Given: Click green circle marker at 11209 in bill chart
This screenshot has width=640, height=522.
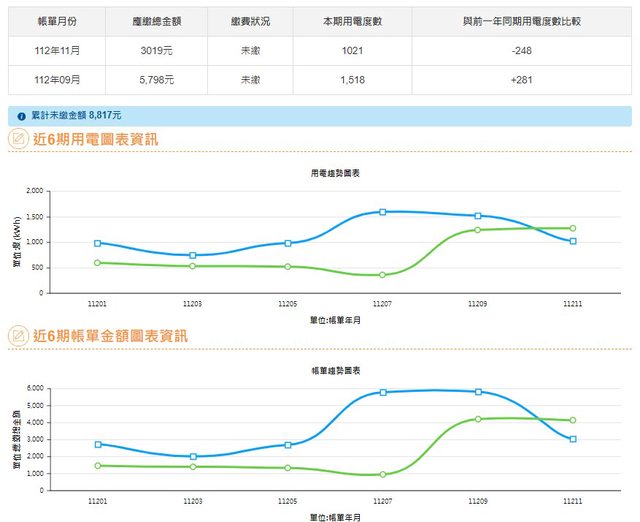Looking at the screenshot, I should [x=478, y=419].
